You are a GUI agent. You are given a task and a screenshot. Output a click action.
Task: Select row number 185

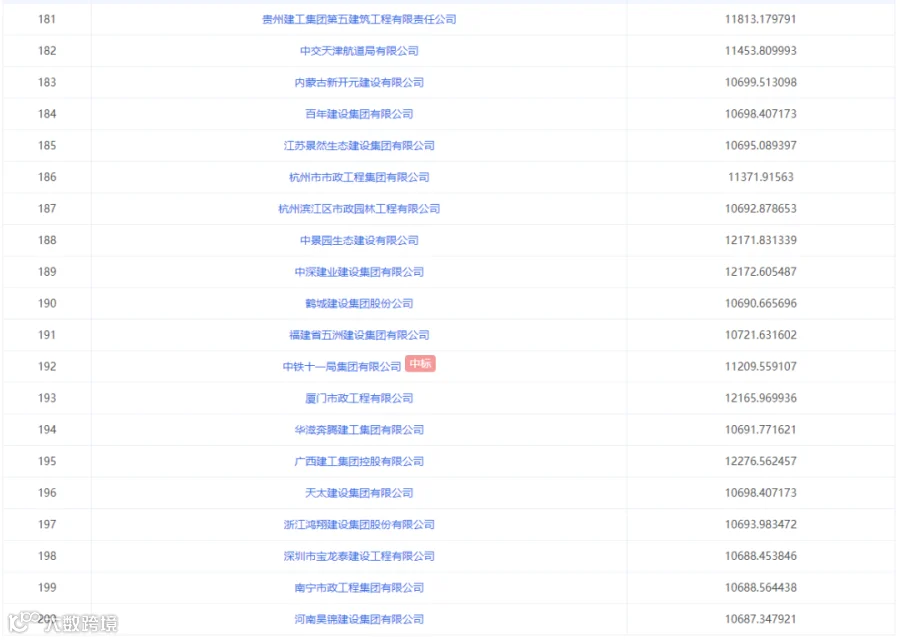point(47,145)
